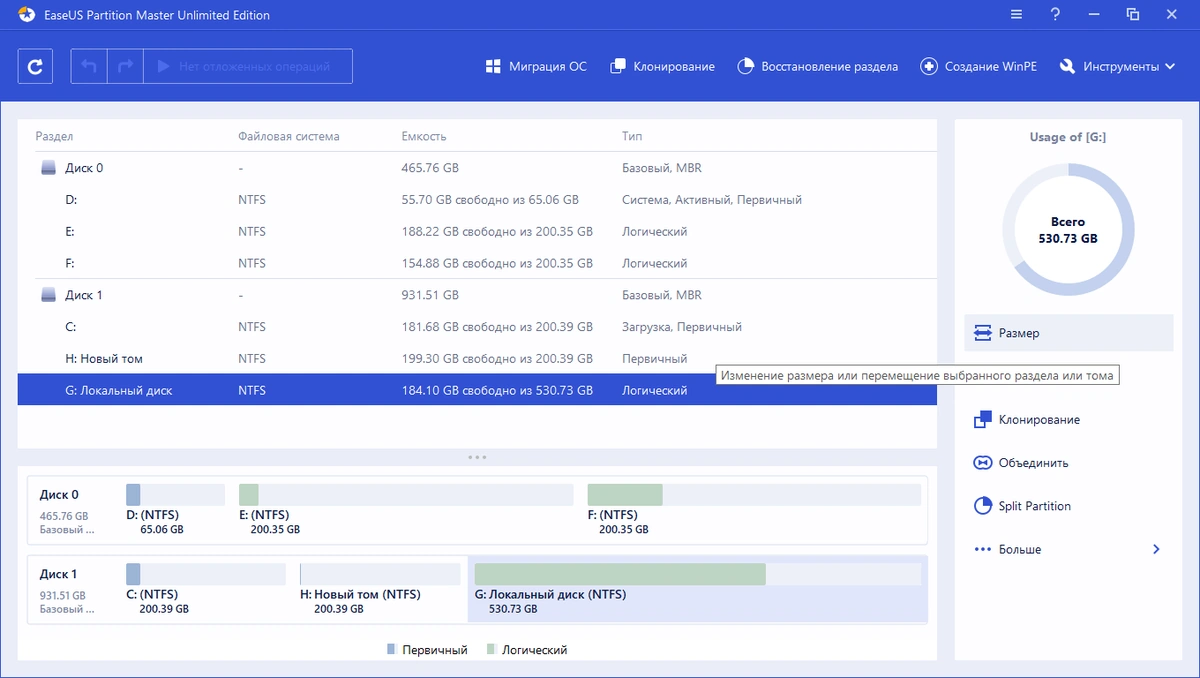Select G: Локальный диск block in disk map
The width and height of the screenshot is (1200, 678).
point(698,588)
